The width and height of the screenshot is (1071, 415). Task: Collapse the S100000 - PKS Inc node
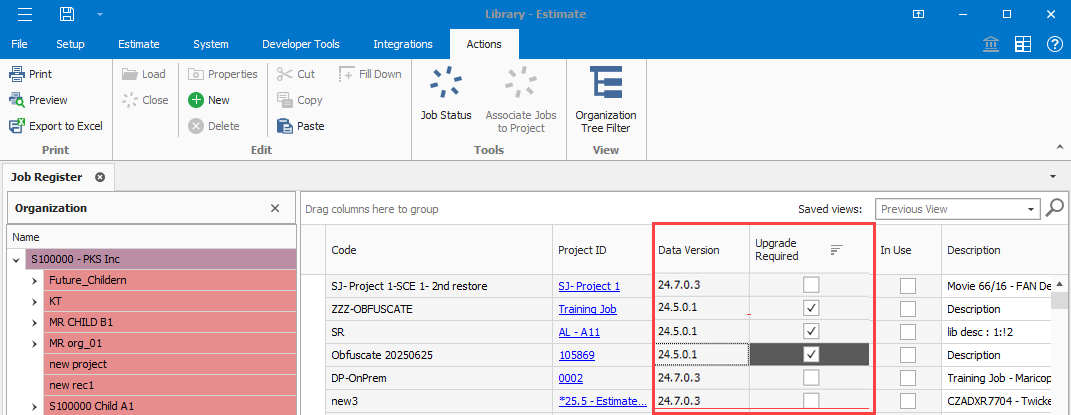(17, 260)
